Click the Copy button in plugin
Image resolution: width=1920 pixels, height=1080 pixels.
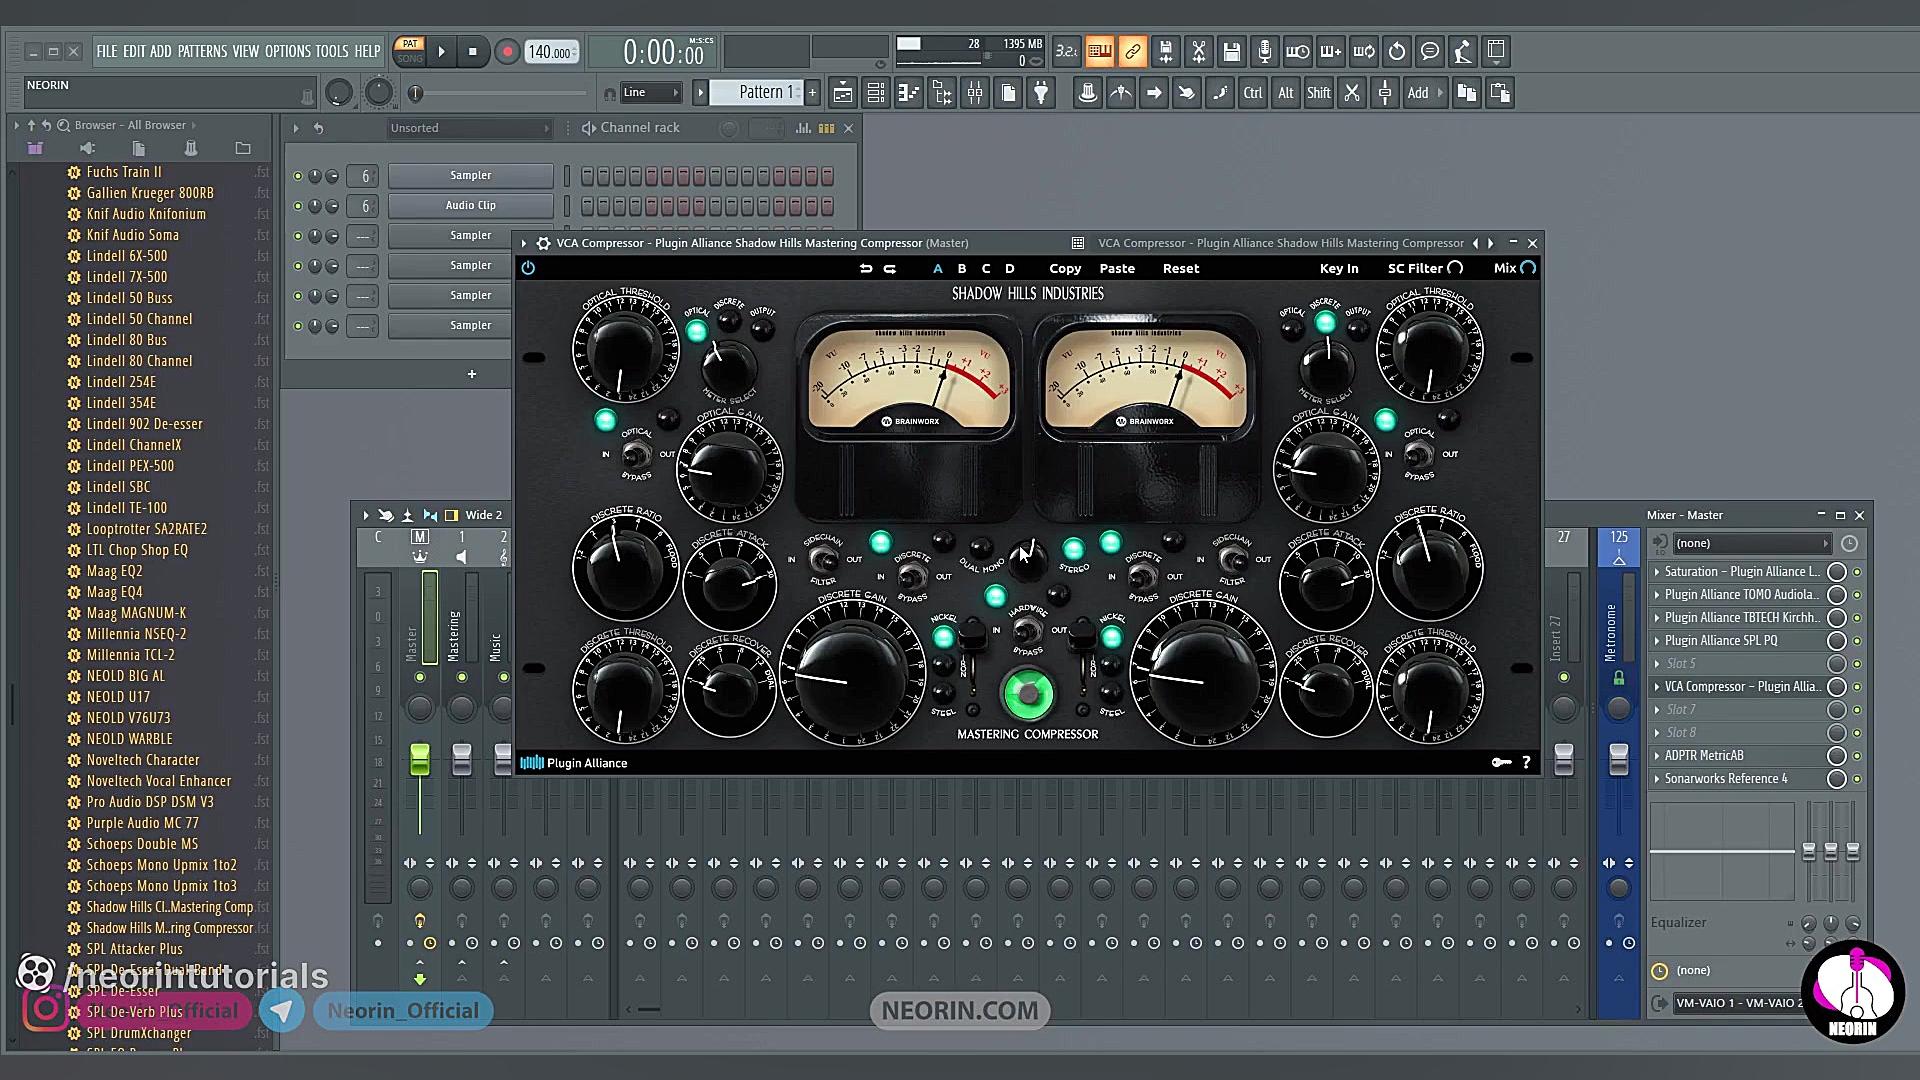tap(1064, 268)
